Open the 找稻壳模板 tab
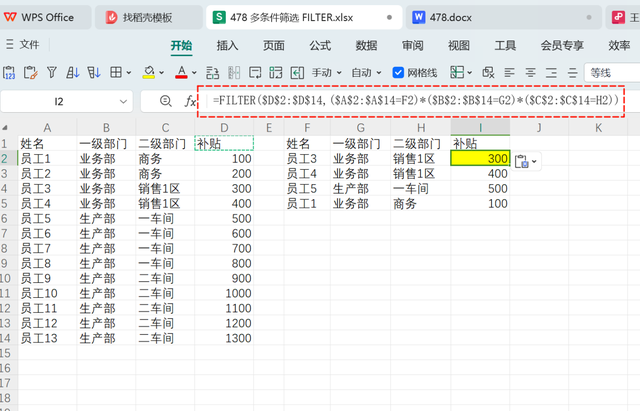The height and width of the screenshot is (411, 640). coord(147,18)
